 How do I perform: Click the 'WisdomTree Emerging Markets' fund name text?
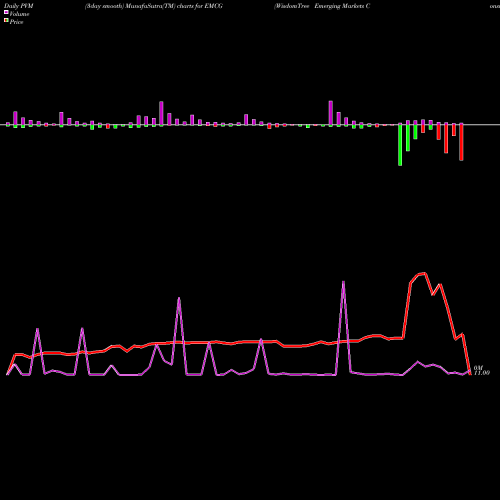click(x=320, y=6)
